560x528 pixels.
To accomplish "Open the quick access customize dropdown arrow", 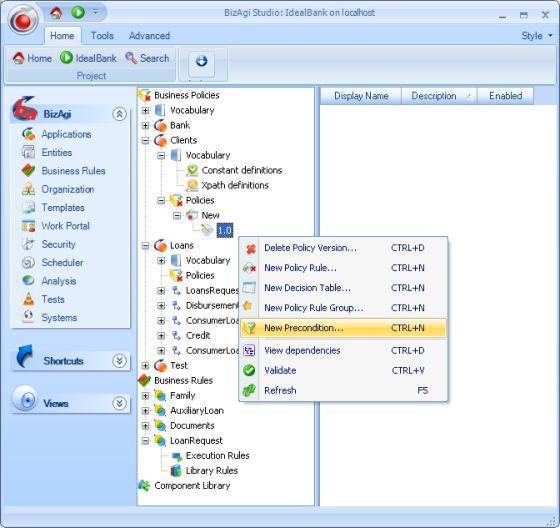I will 95,12.
